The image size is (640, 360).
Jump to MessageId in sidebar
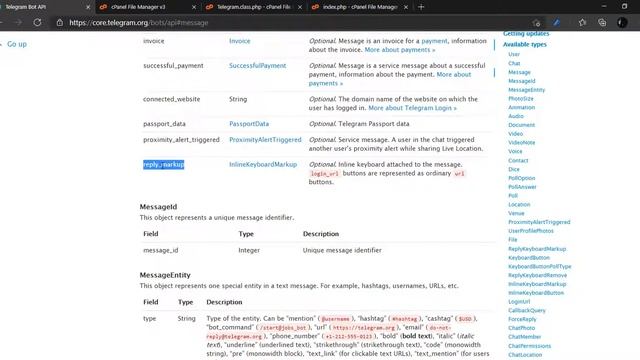[x=522, y=81]
